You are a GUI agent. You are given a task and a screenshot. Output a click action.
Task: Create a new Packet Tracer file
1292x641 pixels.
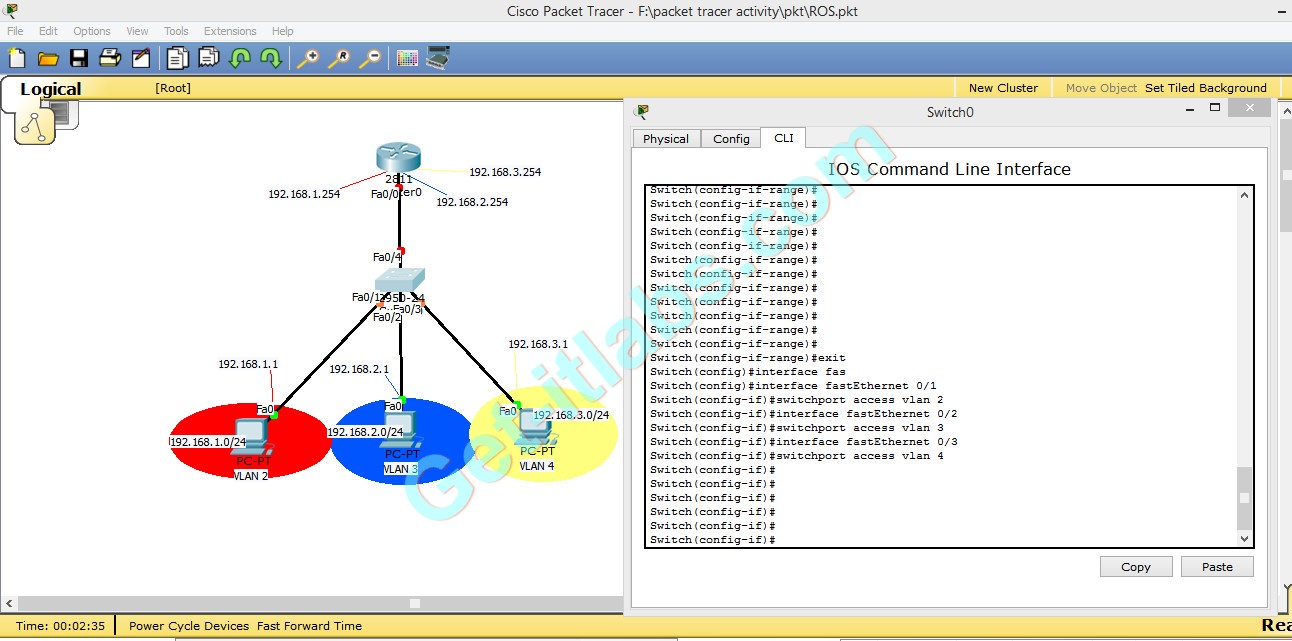click(17, 58)
